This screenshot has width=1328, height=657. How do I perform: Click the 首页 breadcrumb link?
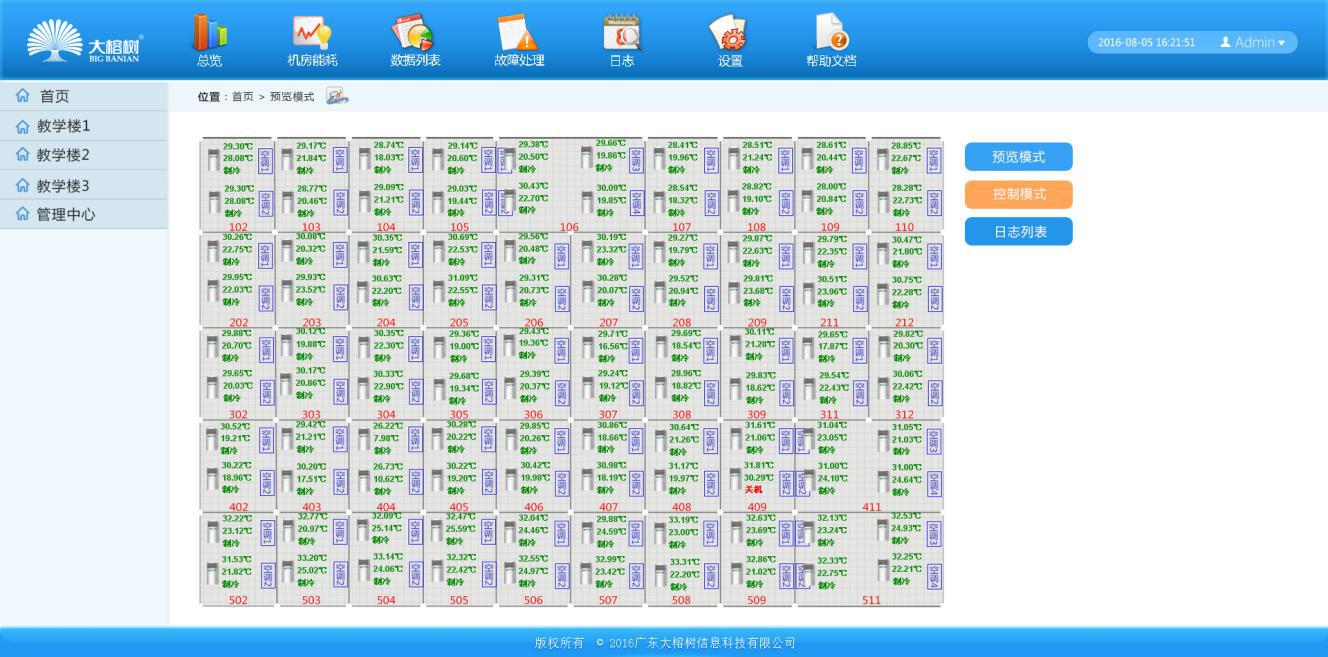pyautogui.click(x=243, y=97)
